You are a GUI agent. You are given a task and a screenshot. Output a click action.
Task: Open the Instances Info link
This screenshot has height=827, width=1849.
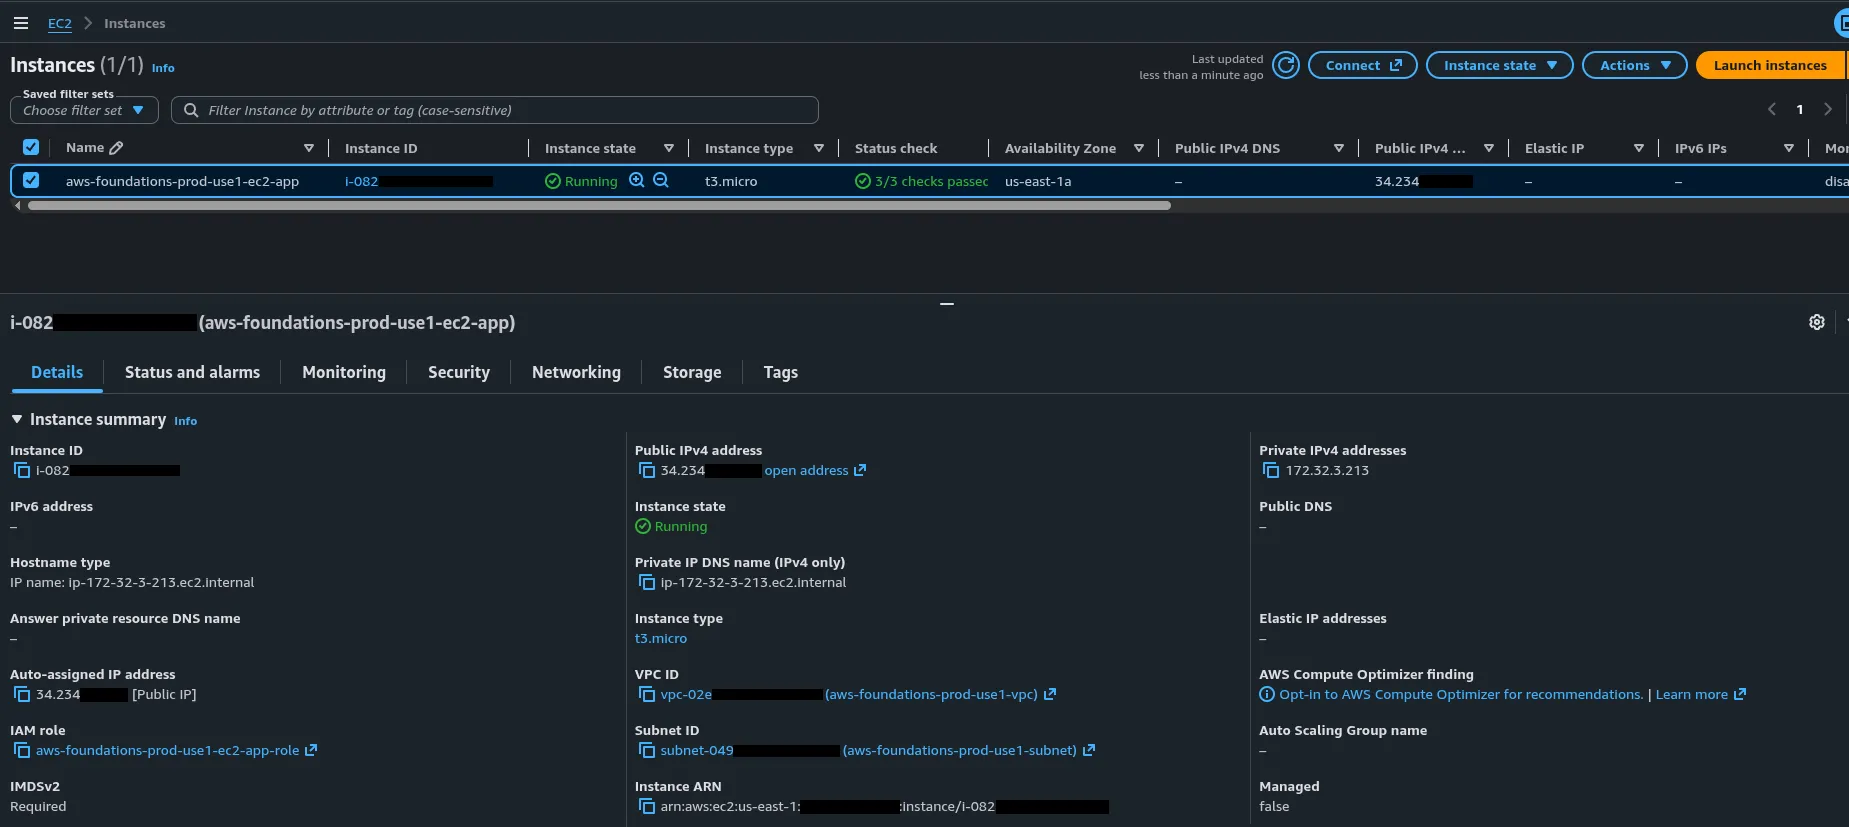click(163, 68)
